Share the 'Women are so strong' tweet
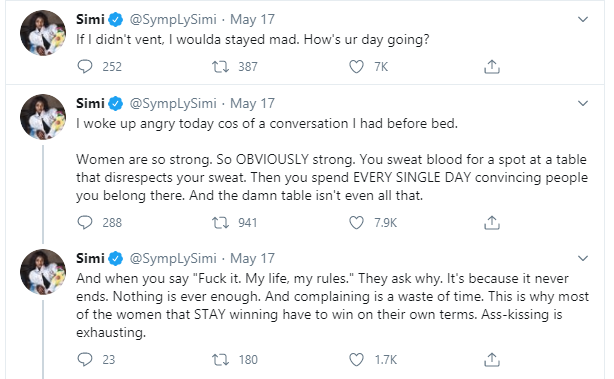 pyautogui.click(x=492, y=223)
